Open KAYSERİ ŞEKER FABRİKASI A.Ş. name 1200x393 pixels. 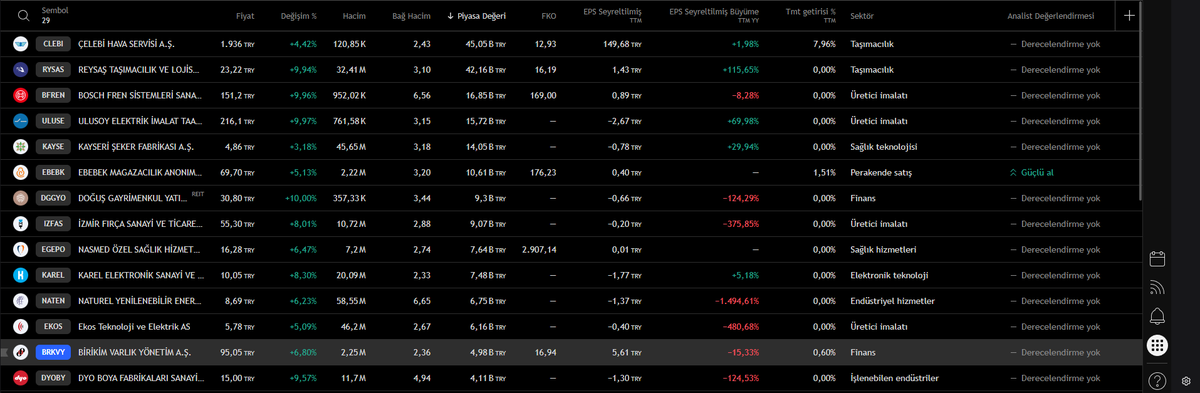(x=136, y=147)
